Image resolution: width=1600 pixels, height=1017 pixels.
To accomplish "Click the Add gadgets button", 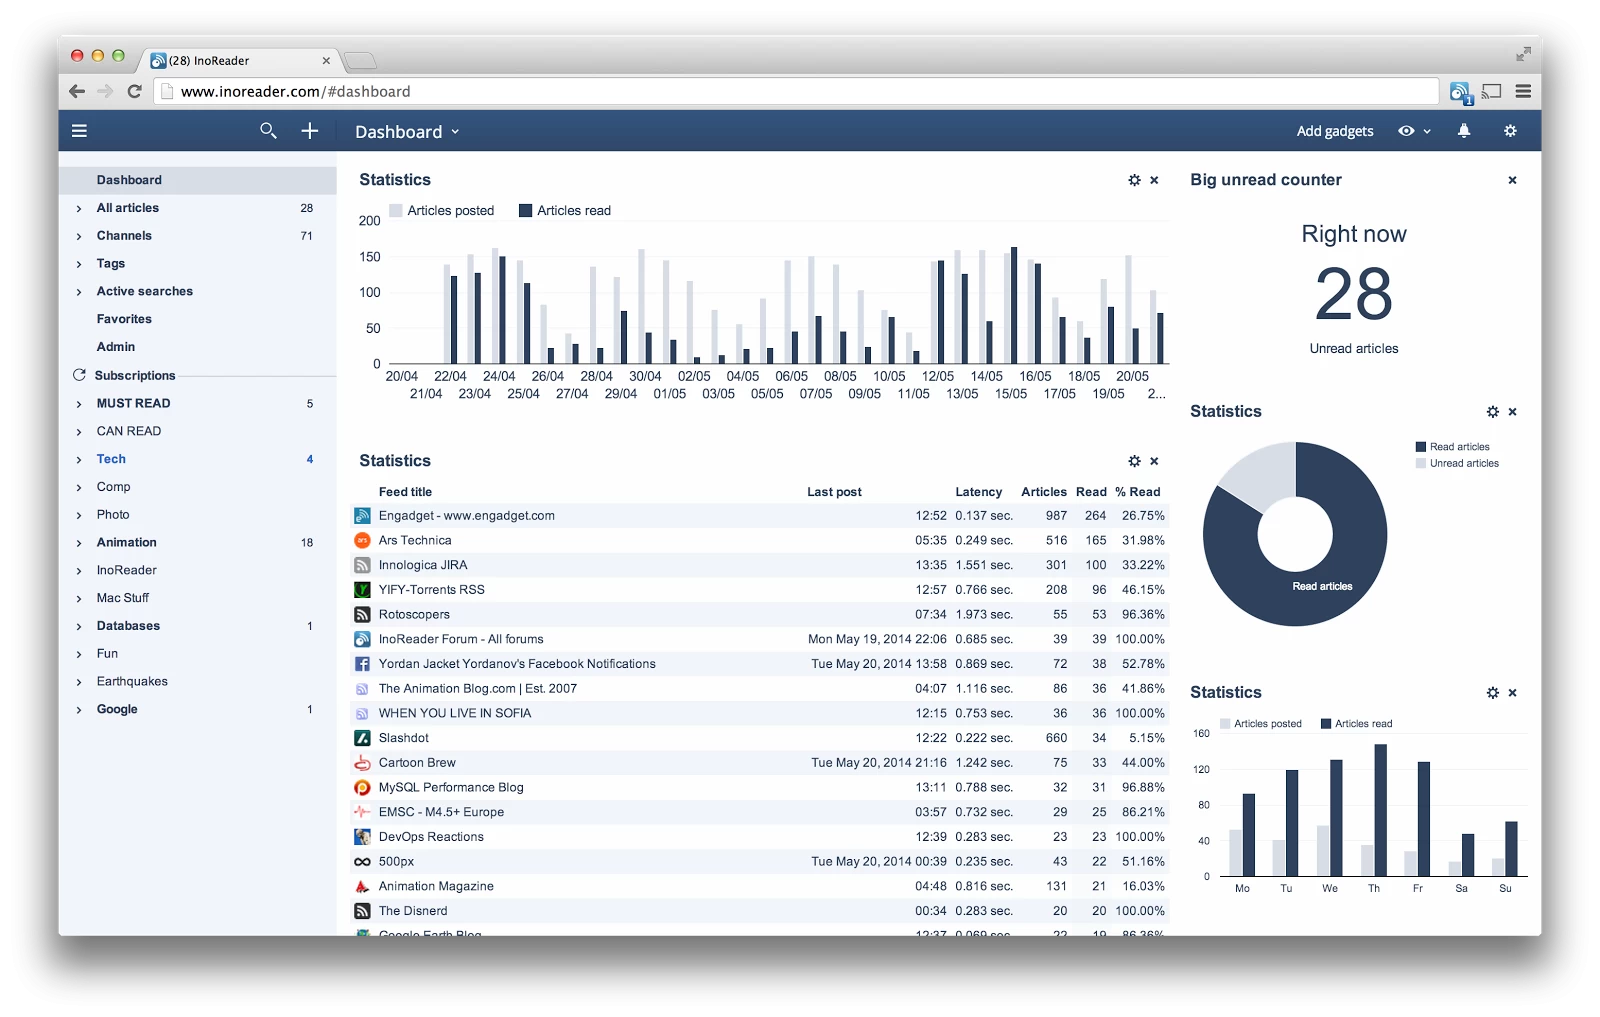I will [x=1334, y=131].
